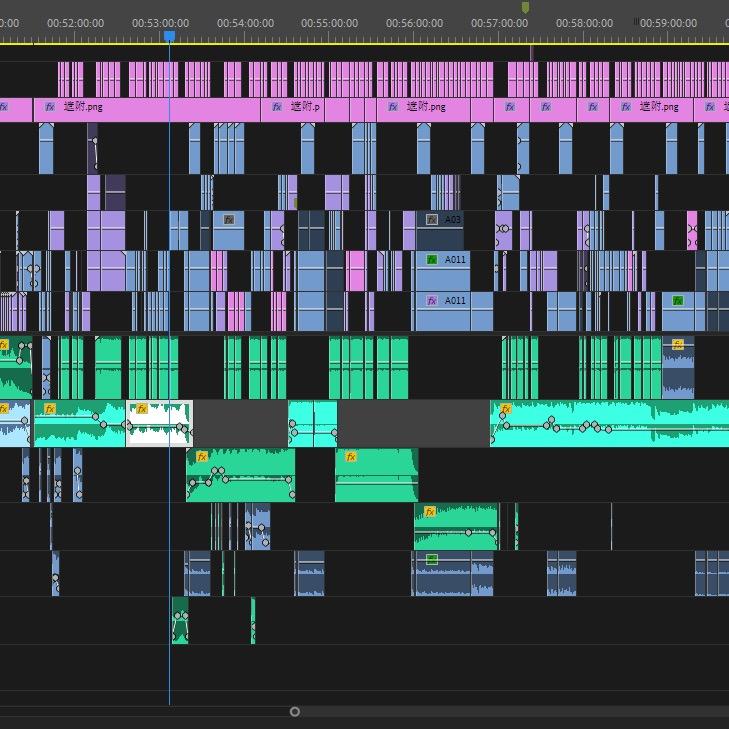Click the fx badge on the A03 clip

click(x=432, y=219)
